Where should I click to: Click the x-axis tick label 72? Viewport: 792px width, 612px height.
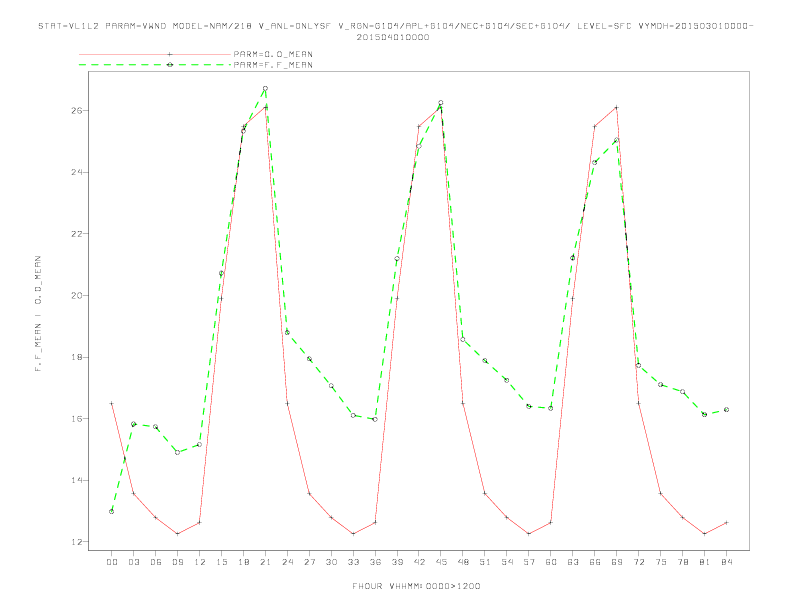tap(639, 562)
